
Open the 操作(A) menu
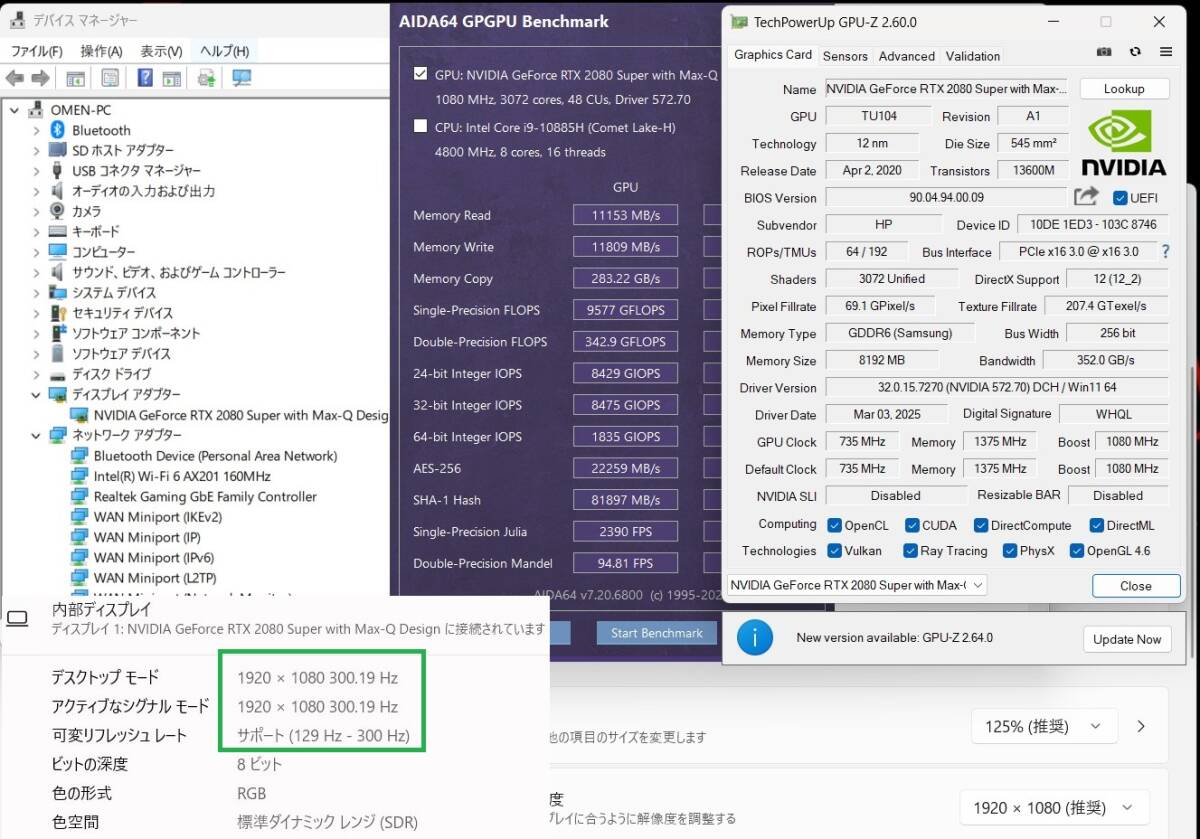pyautogui.click(x=101, y=51)
